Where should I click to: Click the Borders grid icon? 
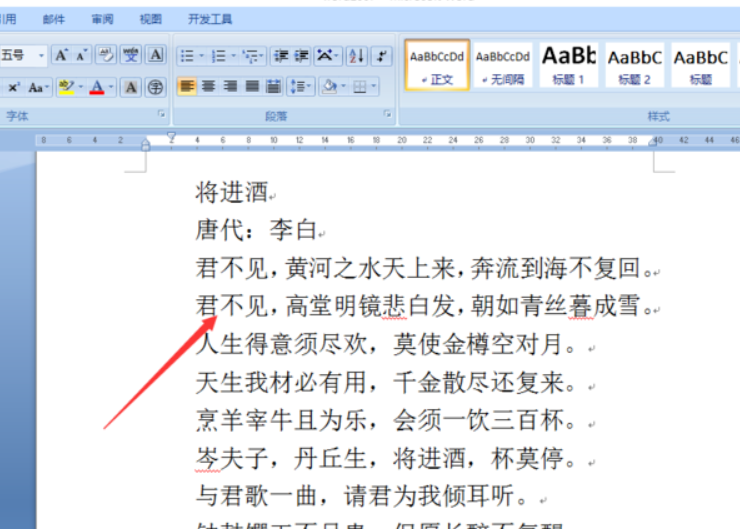[x=360, y=87]
